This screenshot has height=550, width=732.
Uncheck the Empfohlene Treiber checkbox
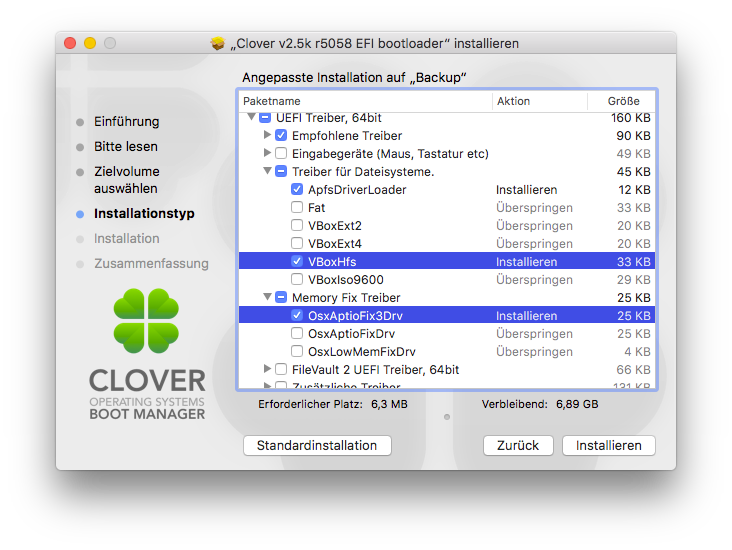pyautogui.click(x=281, y=136)
